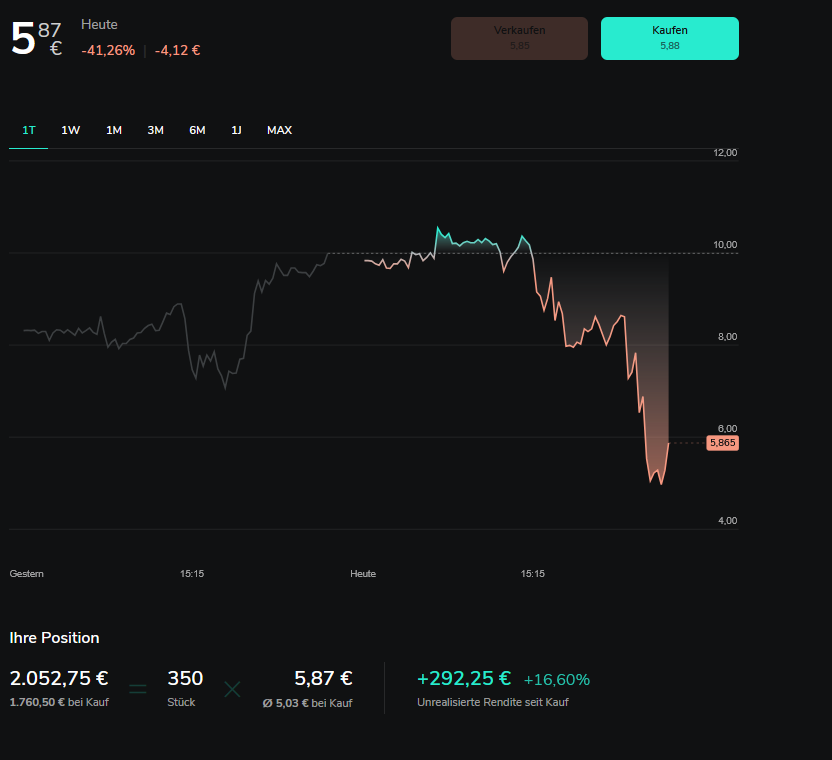This screenshot has height=760, width=832.
Task: Click the -4,12 € daily loss amount
Action: [177, 50]
